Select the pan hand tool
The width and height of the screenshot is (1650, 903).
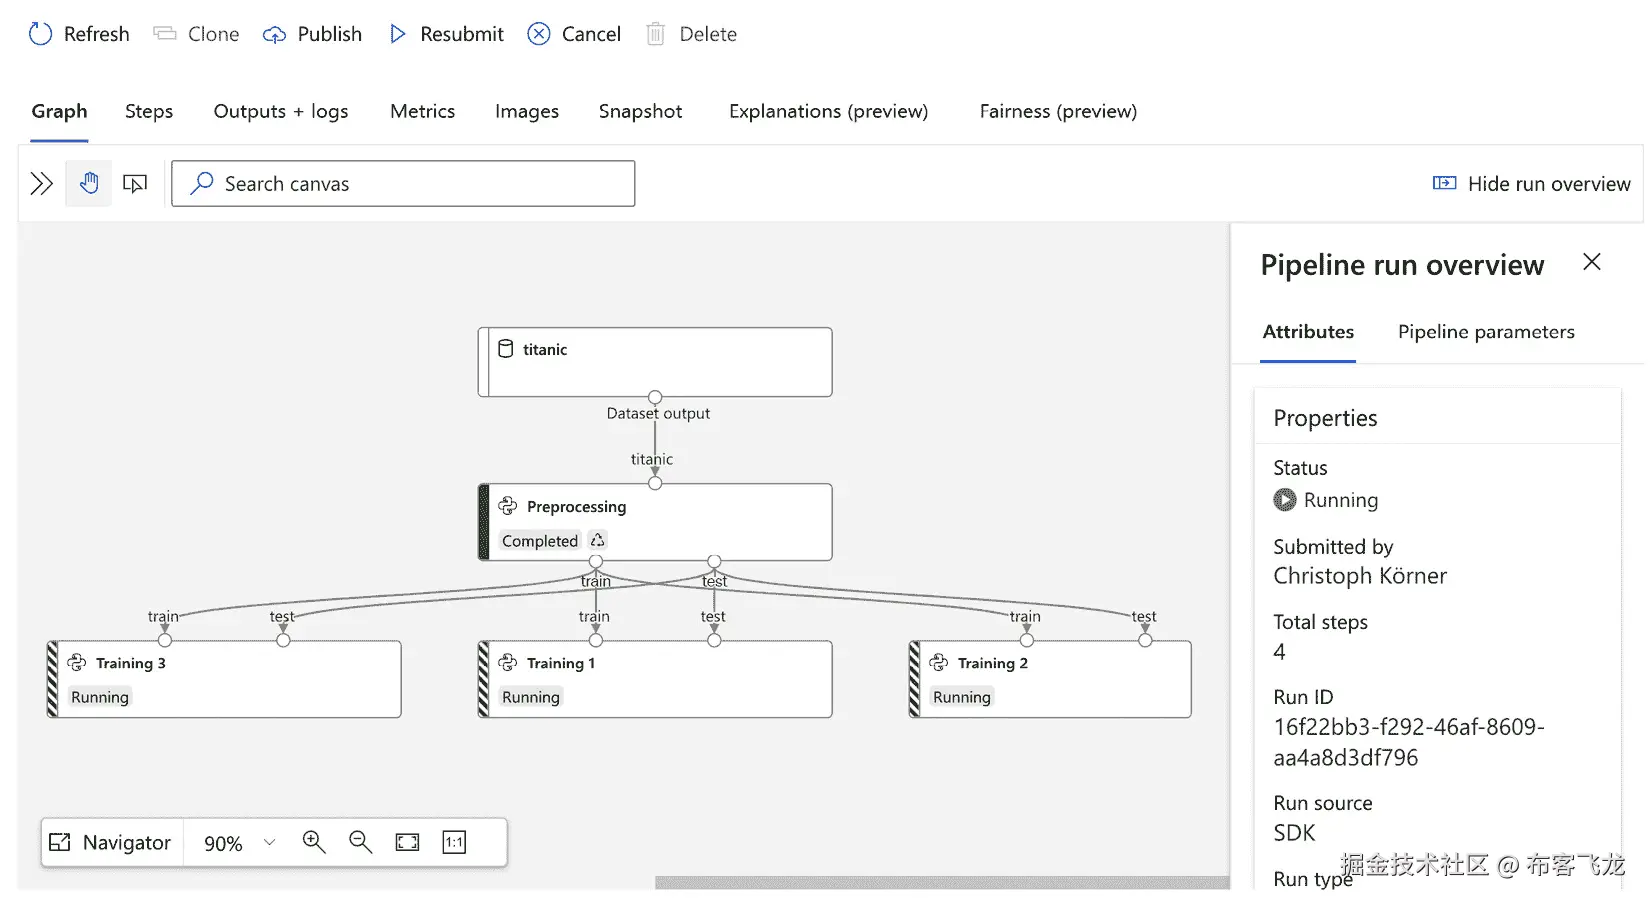[89, 183]
